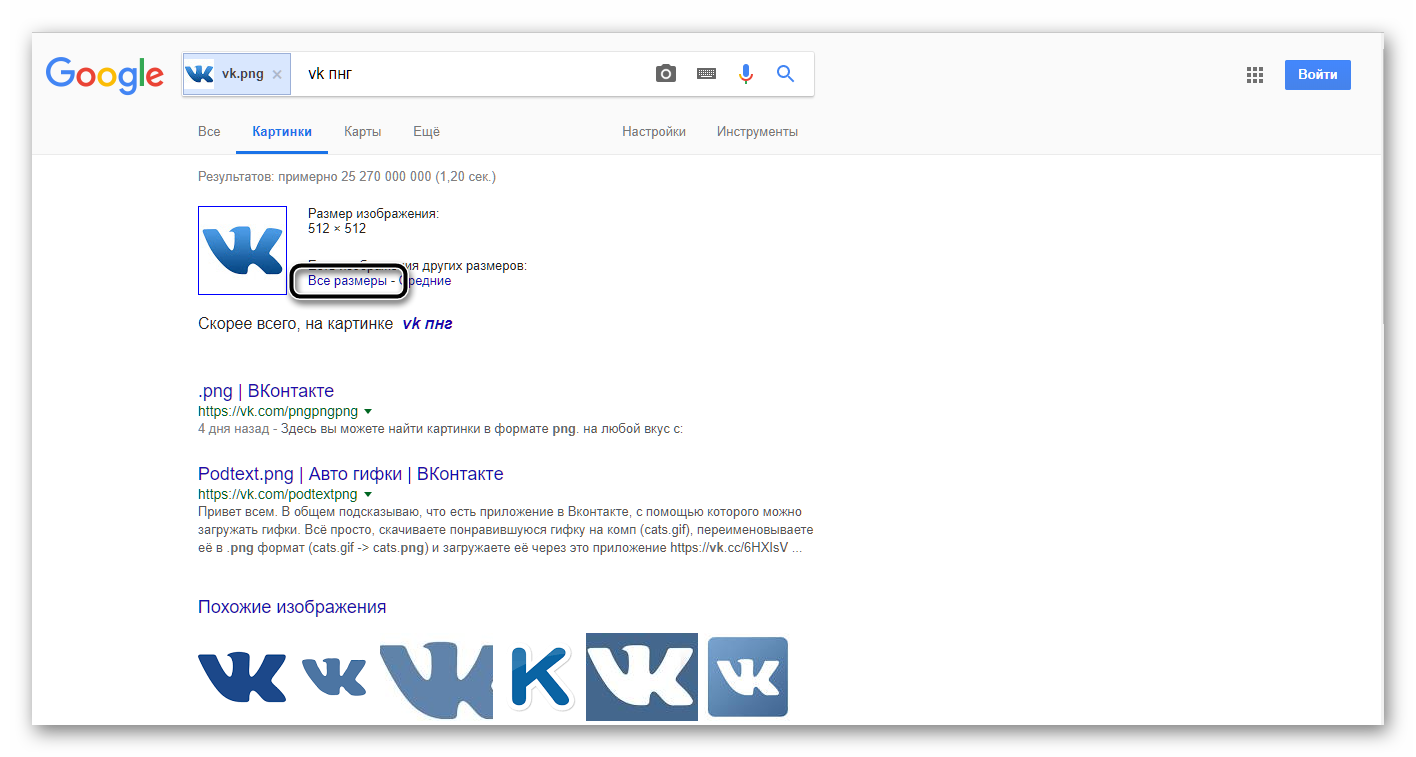Click the blue magnifier search button
Screen dimensions: 1416x757
pos(786,74)
